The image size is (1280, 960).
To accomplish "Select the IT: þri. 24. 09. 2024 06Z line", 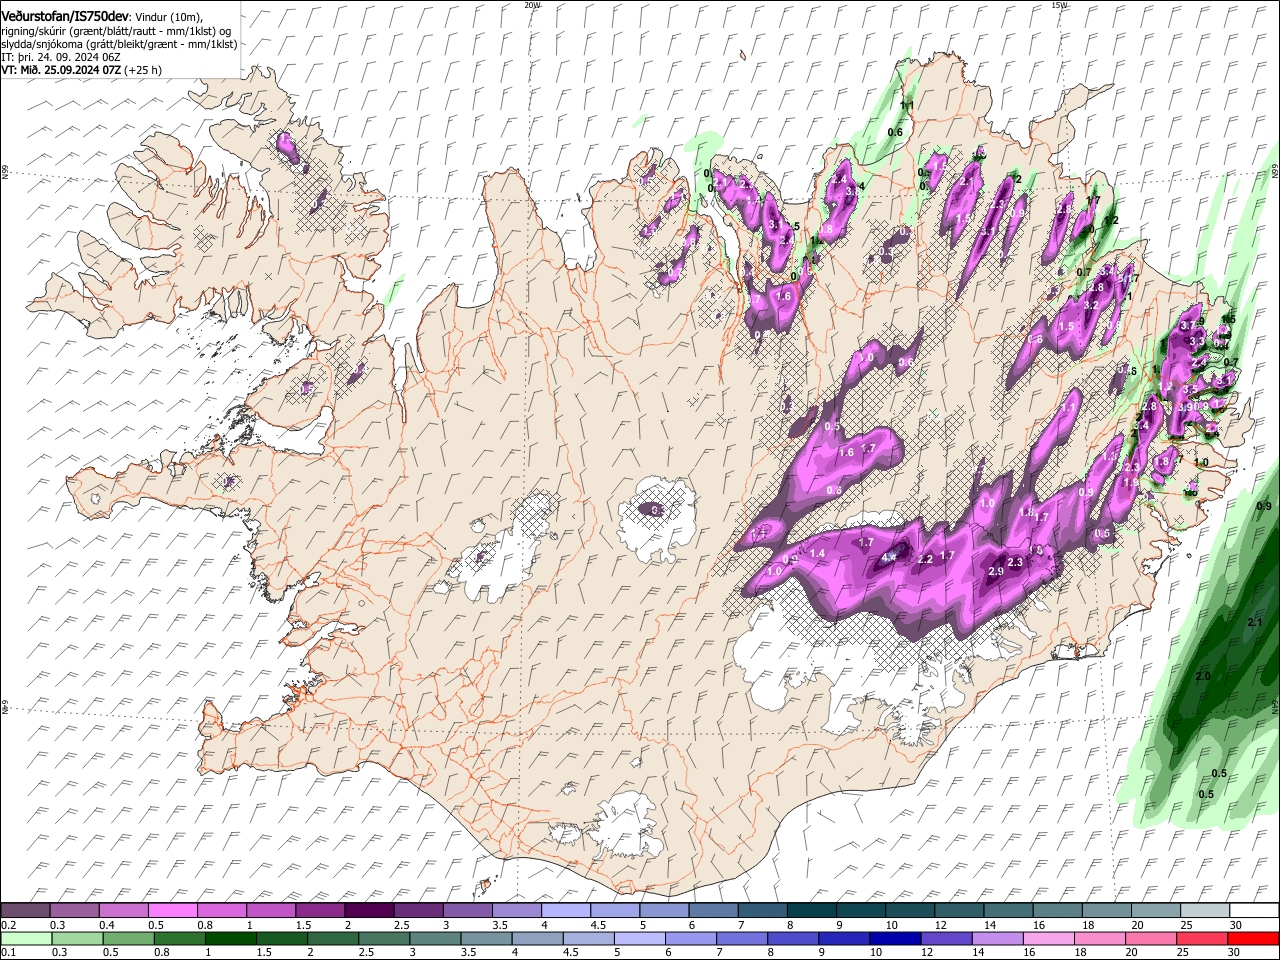I will 59,57.
